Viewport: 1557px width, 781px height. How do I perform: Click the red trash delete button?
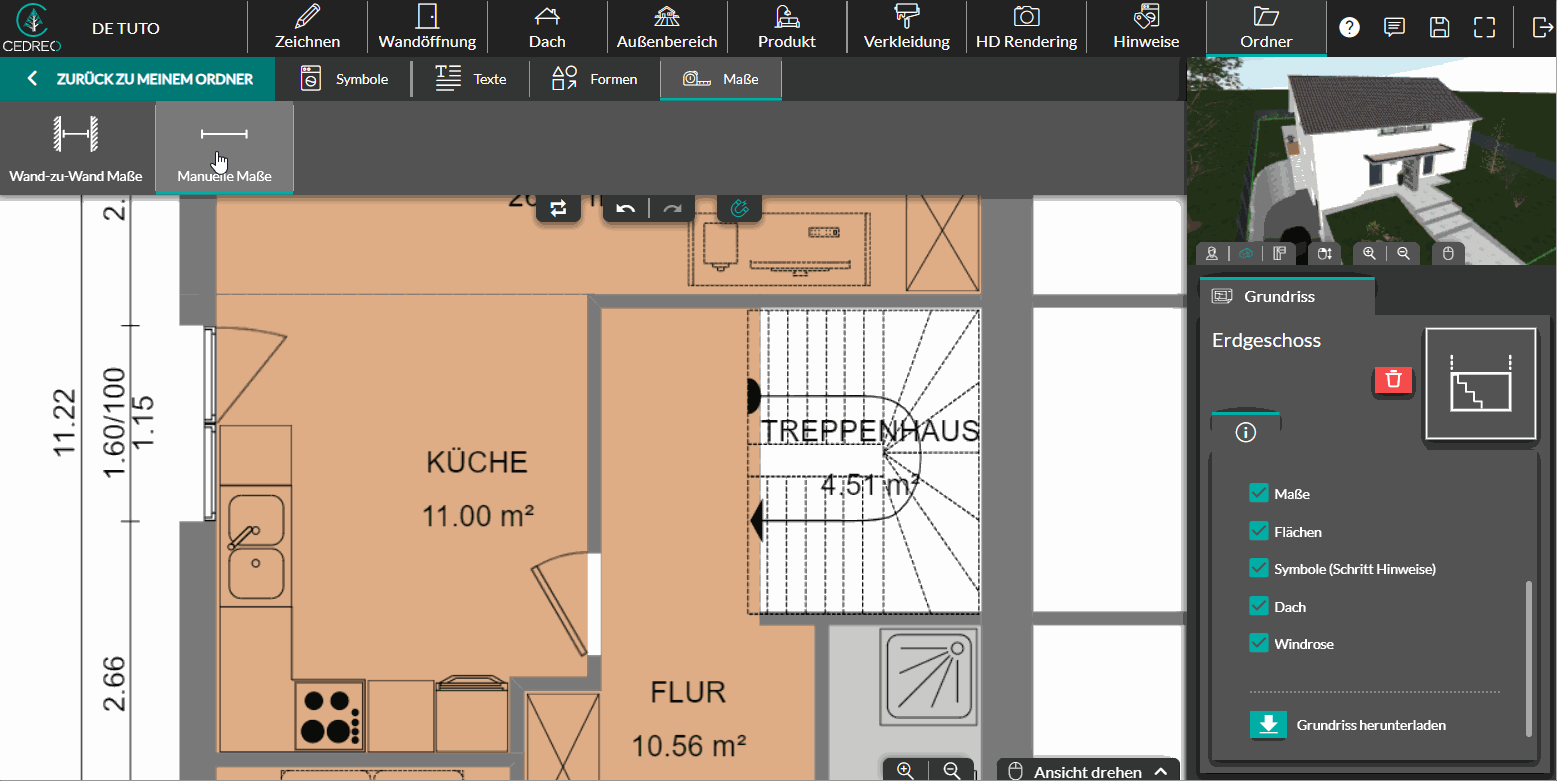(1394, 380)
